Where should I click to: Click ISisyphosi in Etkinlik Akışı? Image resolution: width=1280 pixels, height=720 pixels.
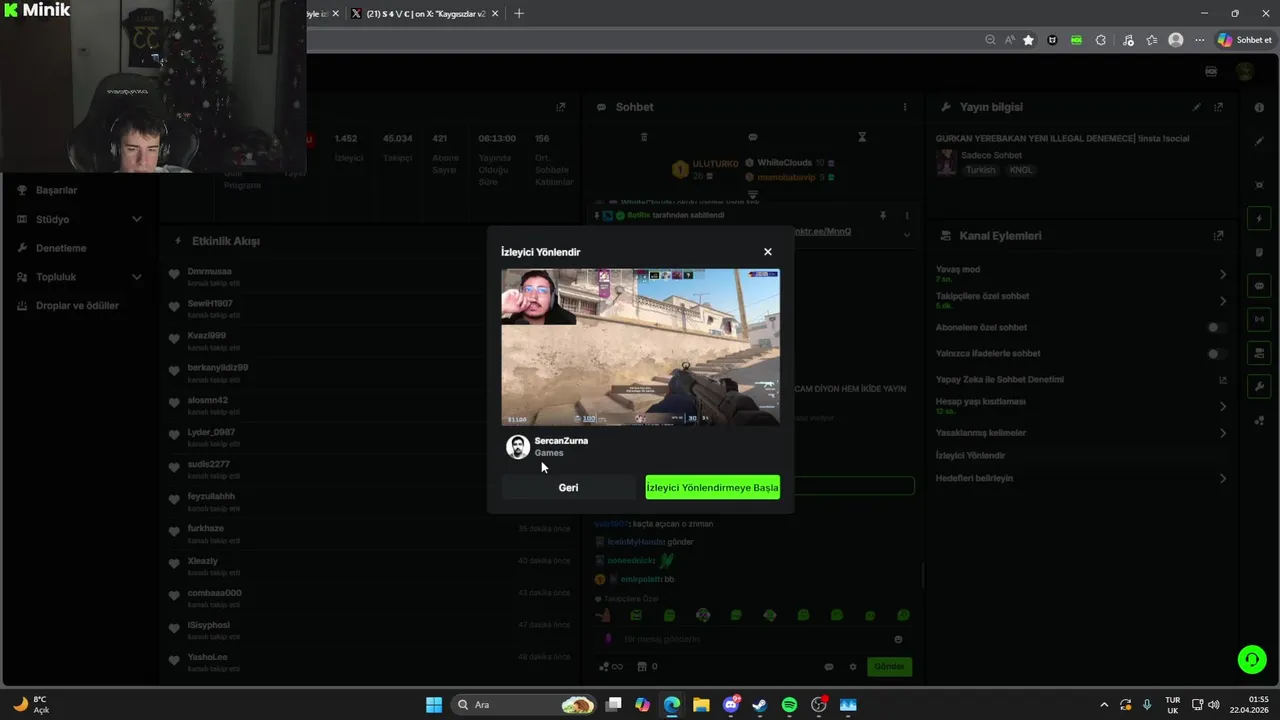point(209,625)
